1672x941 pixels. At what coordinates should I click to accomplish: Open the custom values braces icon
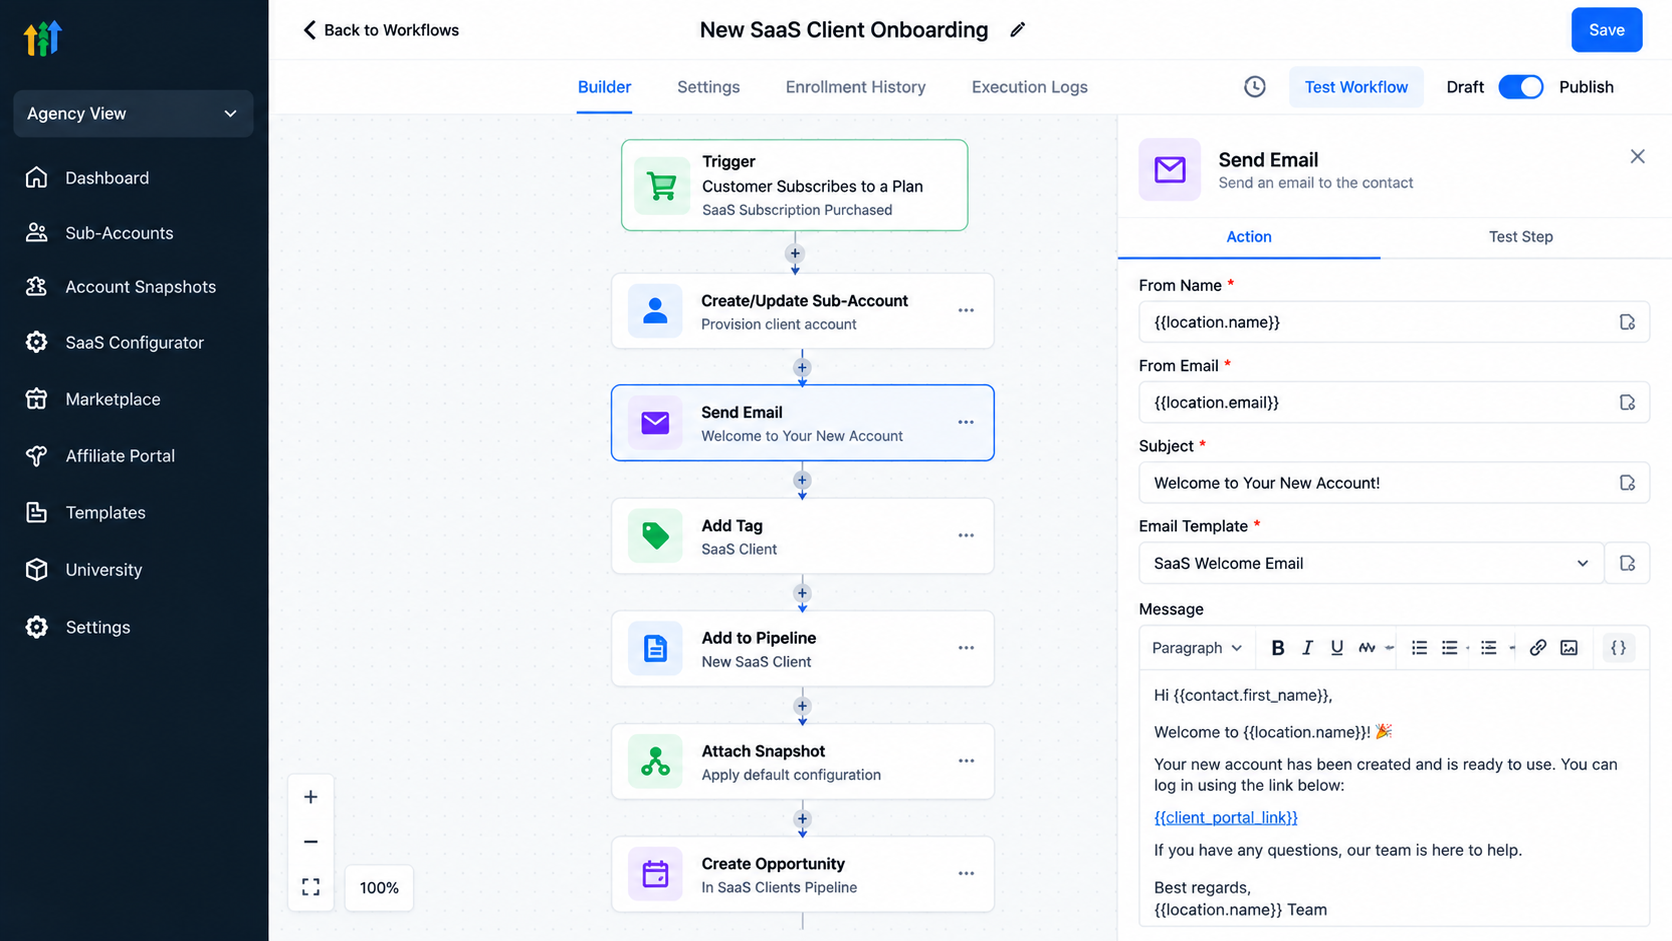coord(1618,648)
